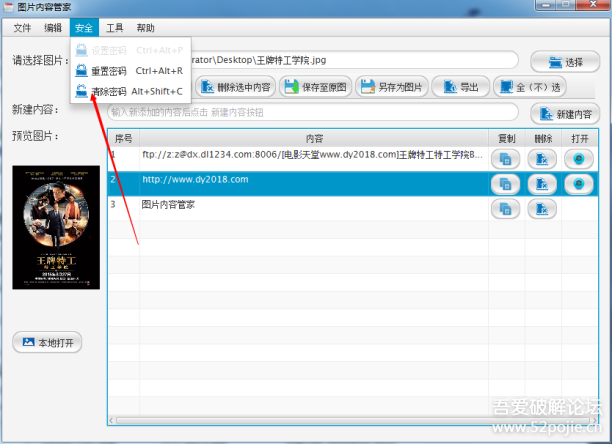
Task: Delete icon for http://www.dy2018.com row
Action: [542, 184]
